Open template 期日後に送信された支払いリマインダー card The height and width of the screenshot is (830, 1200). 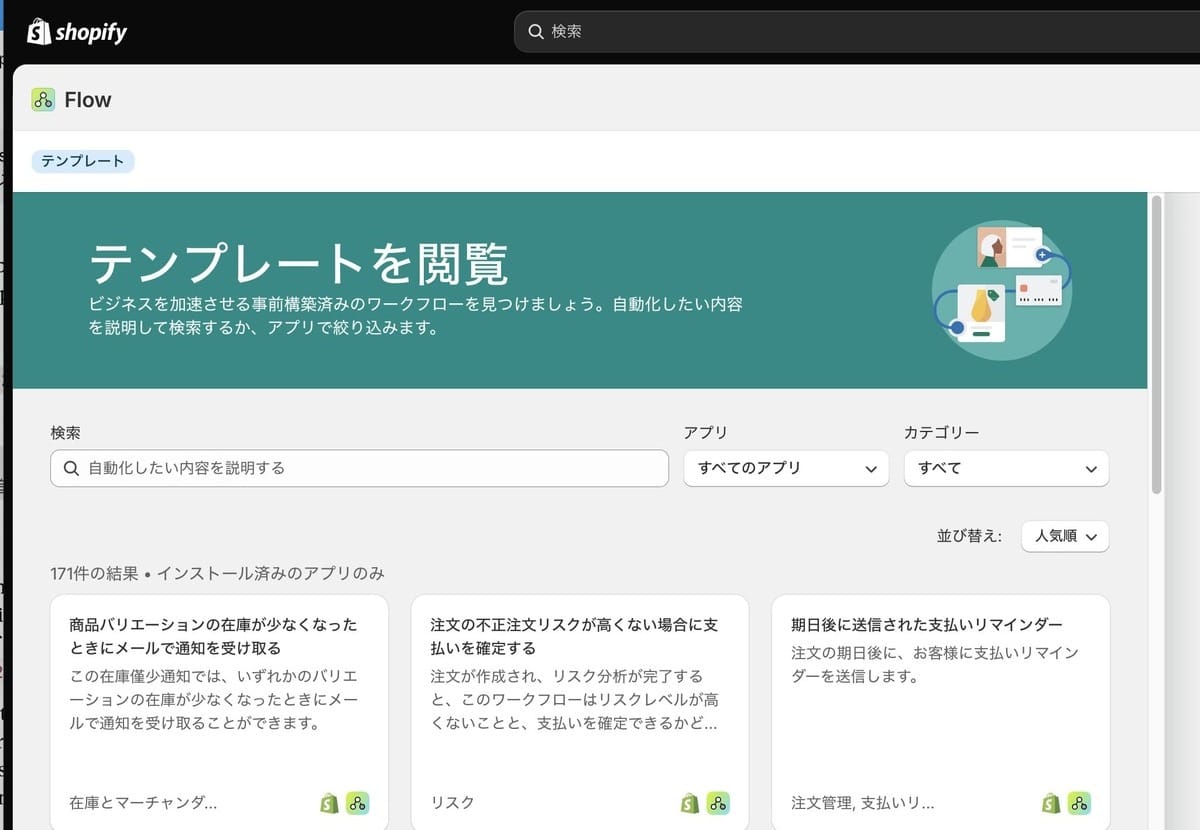click(941, 712)
